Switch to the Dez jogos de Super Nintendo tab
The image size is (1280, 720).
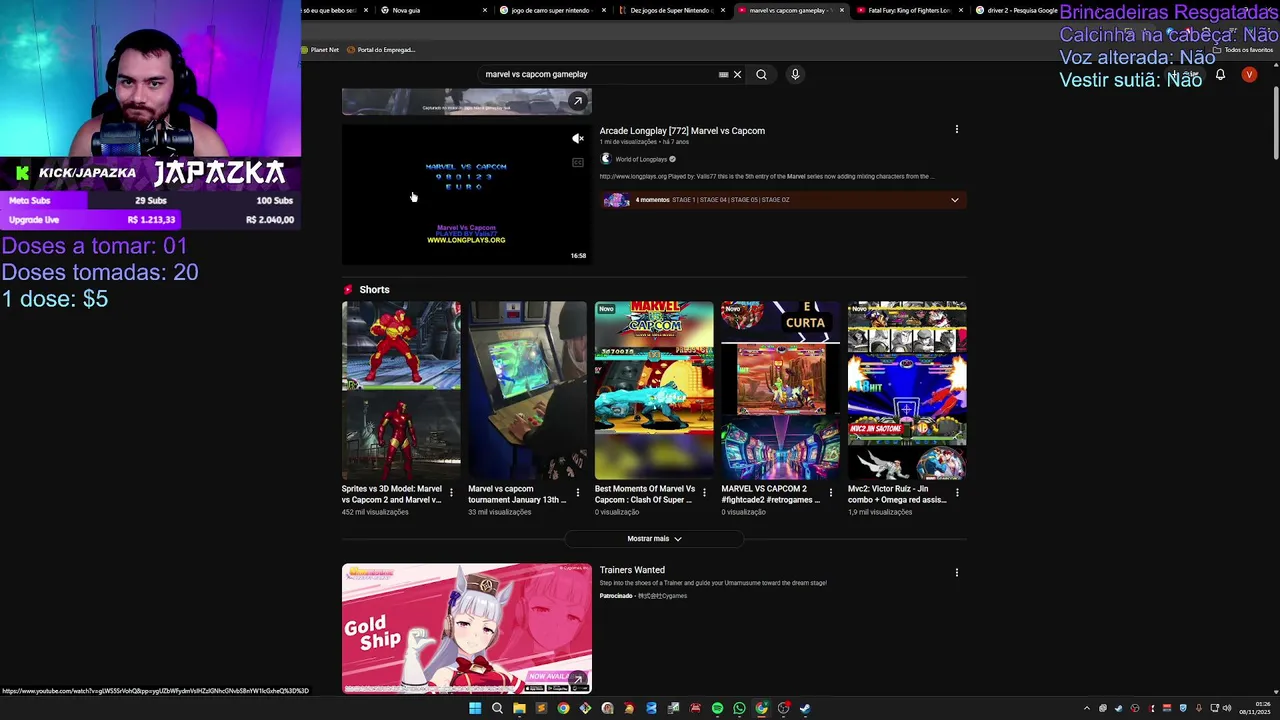coord(670,10)
